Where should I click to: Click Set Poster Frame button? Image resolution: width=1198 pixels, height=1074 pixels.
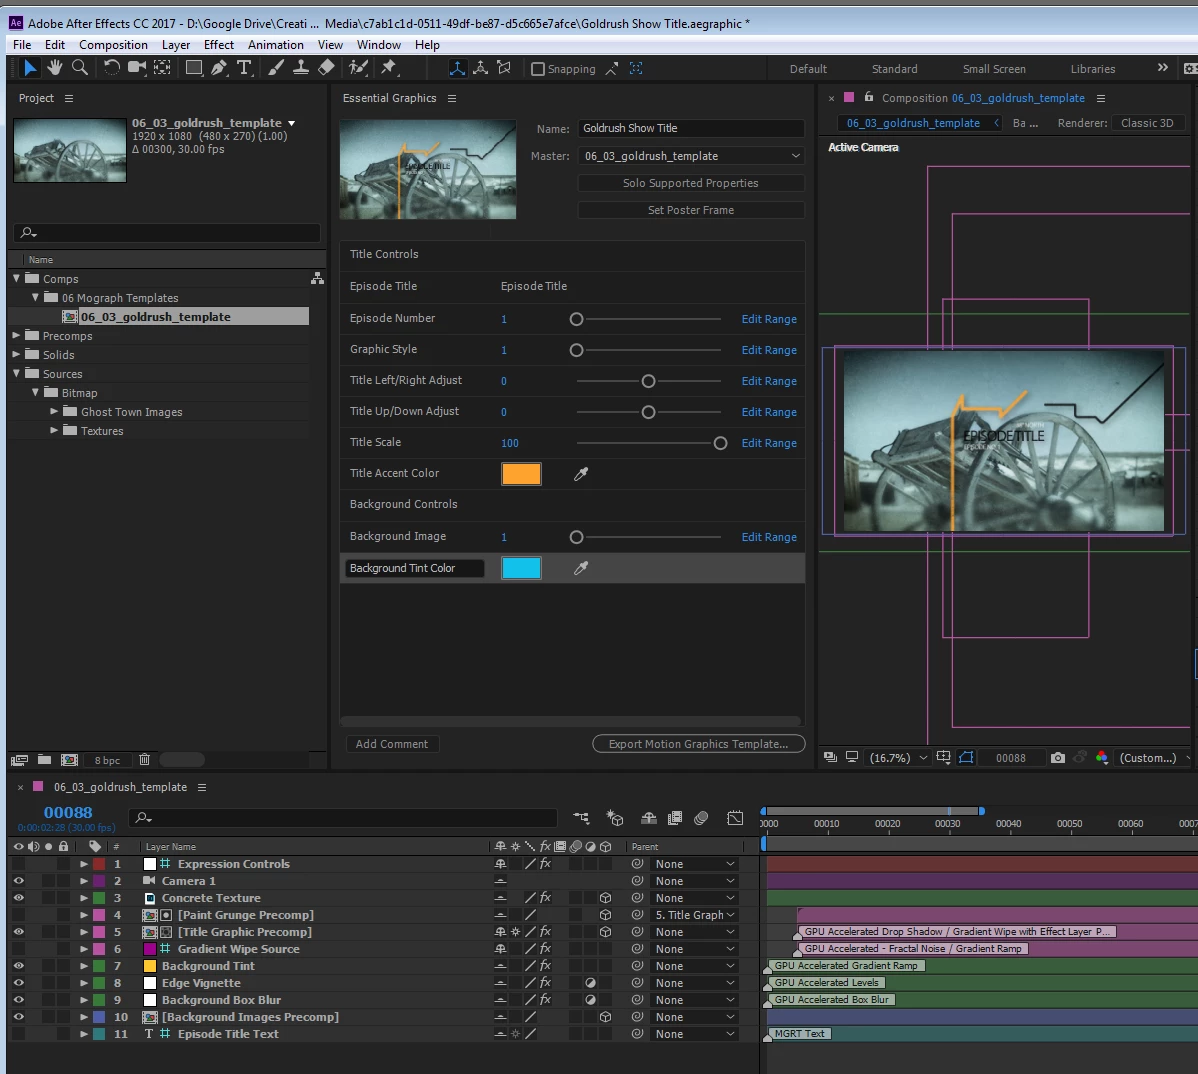(690, 210)
